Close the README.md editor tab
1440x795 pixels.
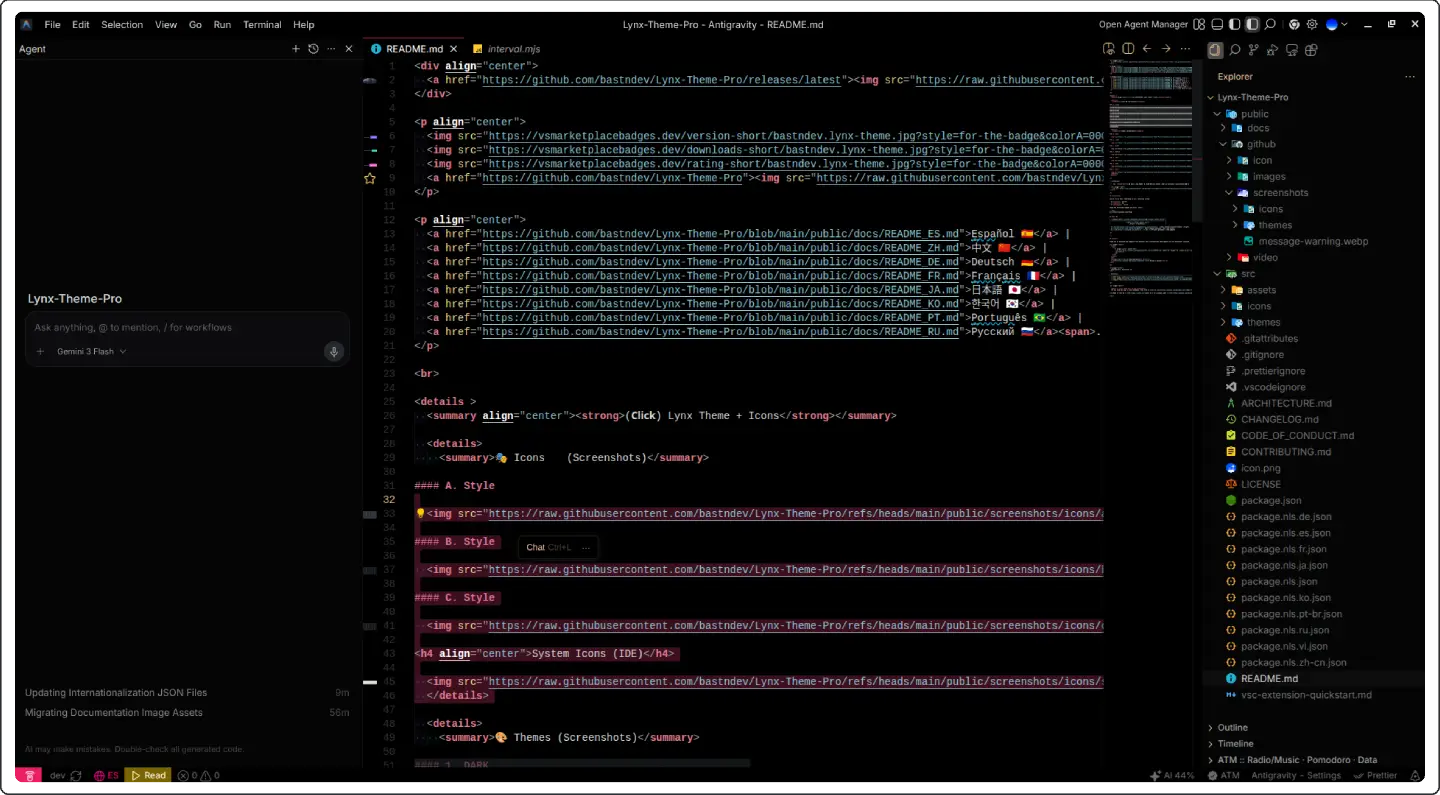pyautogui.click(x=454, y=48)
